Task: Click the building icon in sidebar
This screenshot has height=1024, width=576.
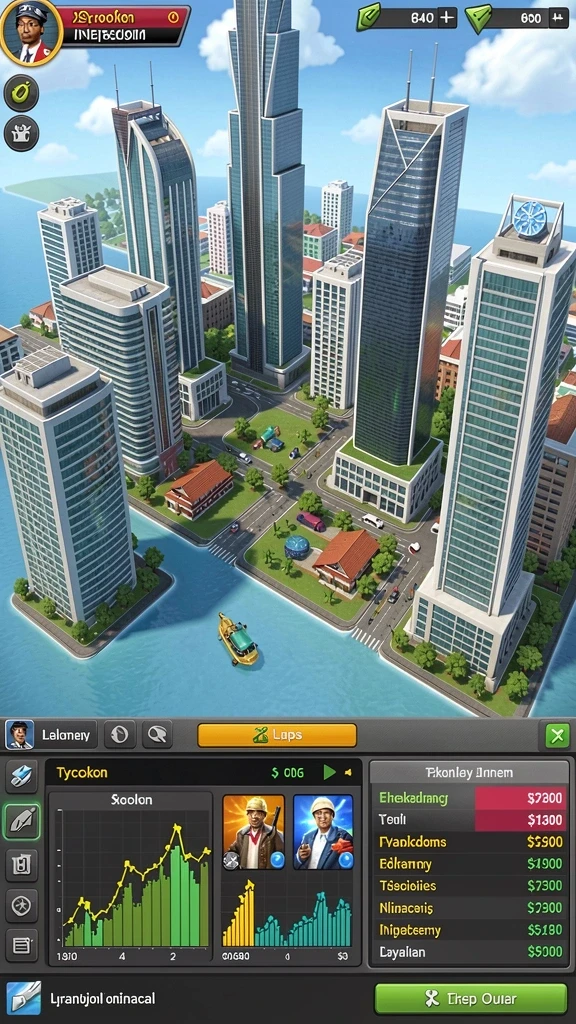Action: tap(22, 865)
